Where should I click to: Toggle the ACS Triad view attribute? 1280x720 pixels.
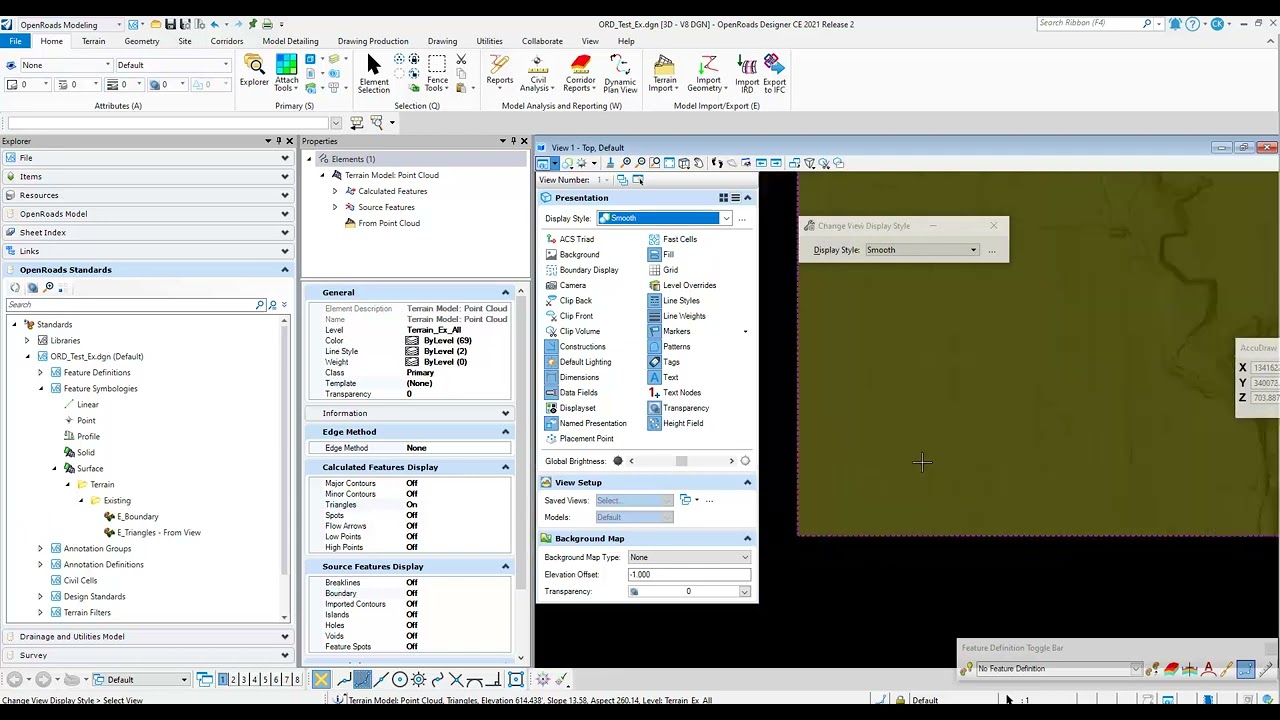click(570, 239)
